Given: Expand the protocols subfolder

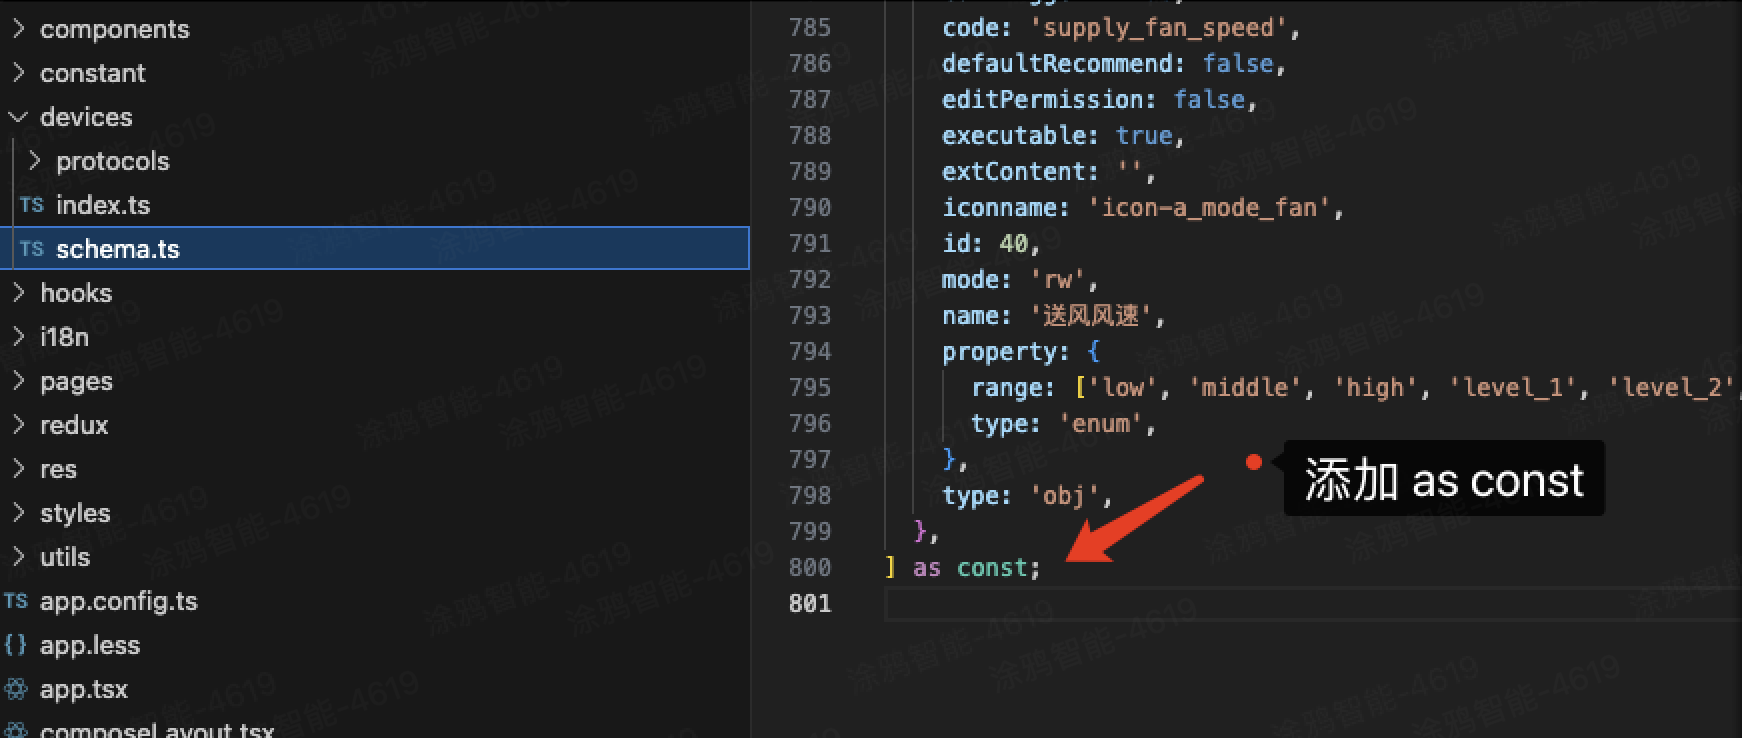Looking at the screenshot, I should 35,161.
